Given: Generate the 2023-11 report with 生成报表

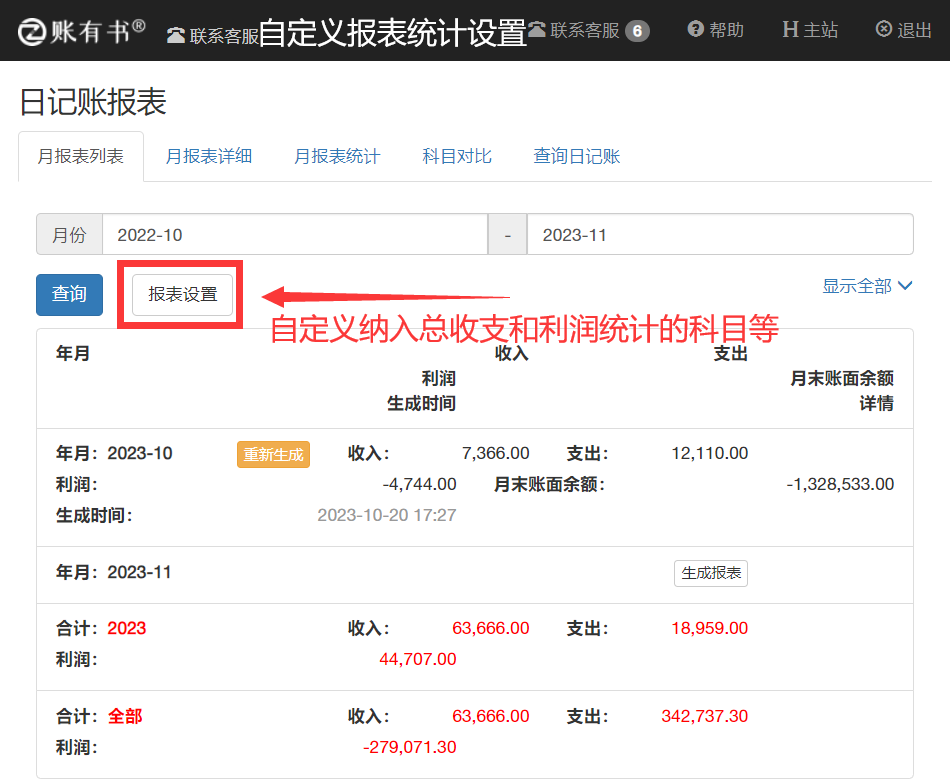Looking at the screenshot, I should point(711,573).
